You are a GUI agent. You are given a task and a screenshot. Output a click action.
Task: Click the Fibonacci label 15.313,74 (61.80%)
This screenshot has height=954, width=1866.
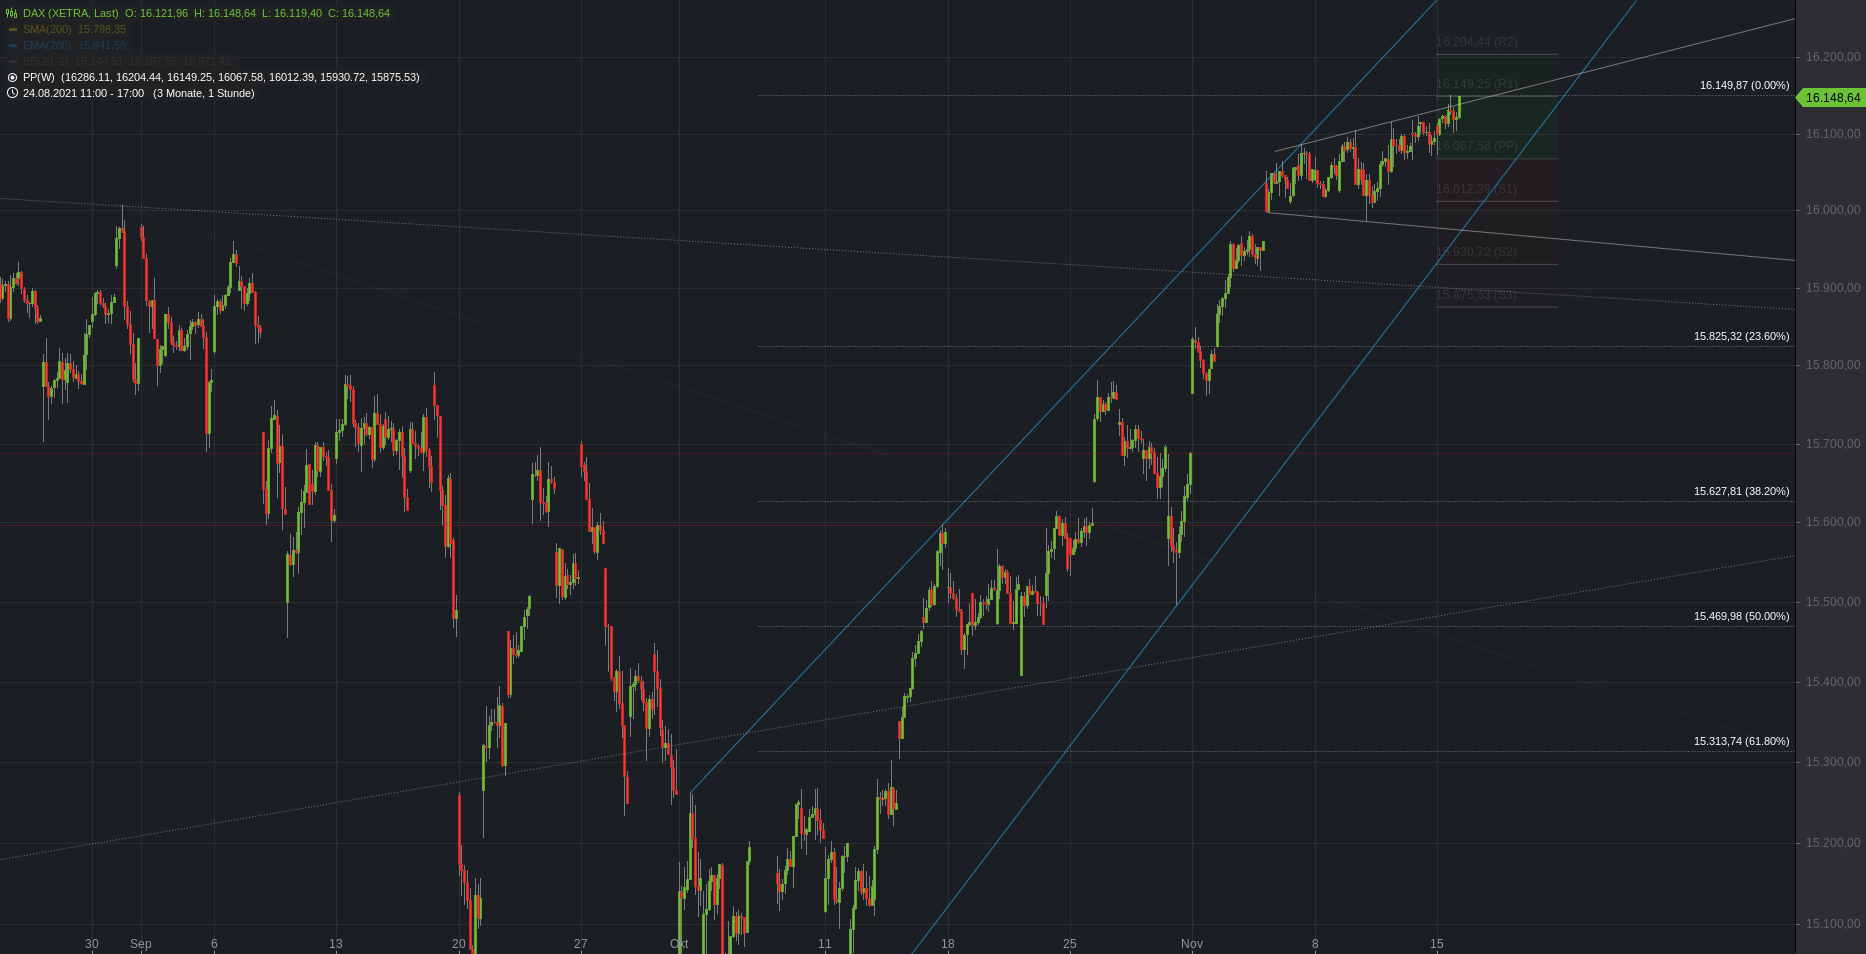(x=1741, y=741)
